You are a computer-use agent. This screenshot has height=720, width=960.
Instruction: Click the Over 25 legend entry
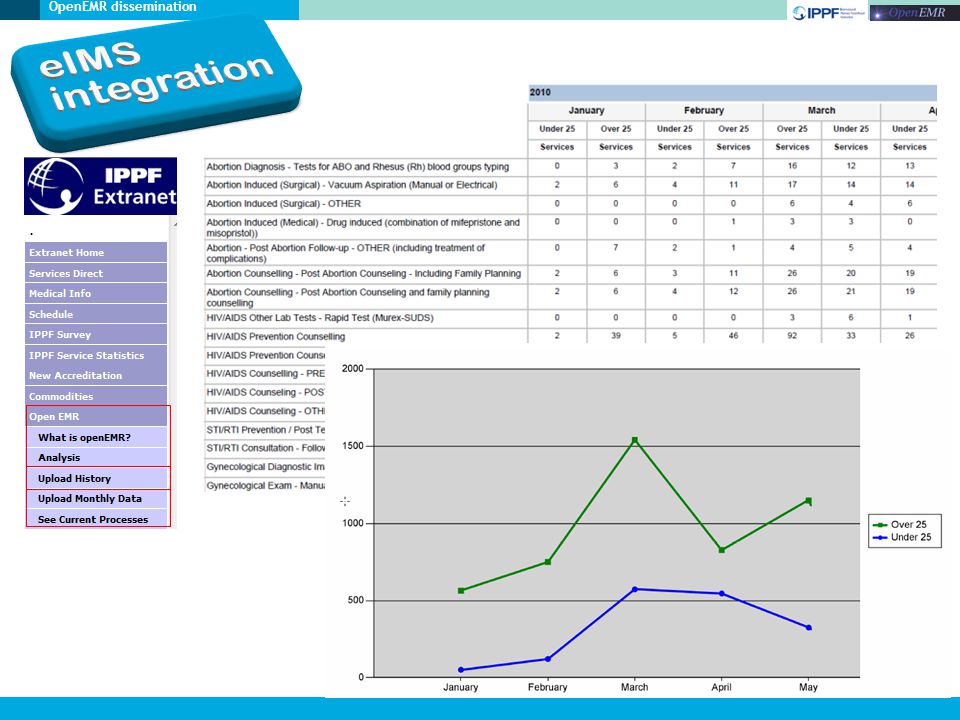(900, 525)
